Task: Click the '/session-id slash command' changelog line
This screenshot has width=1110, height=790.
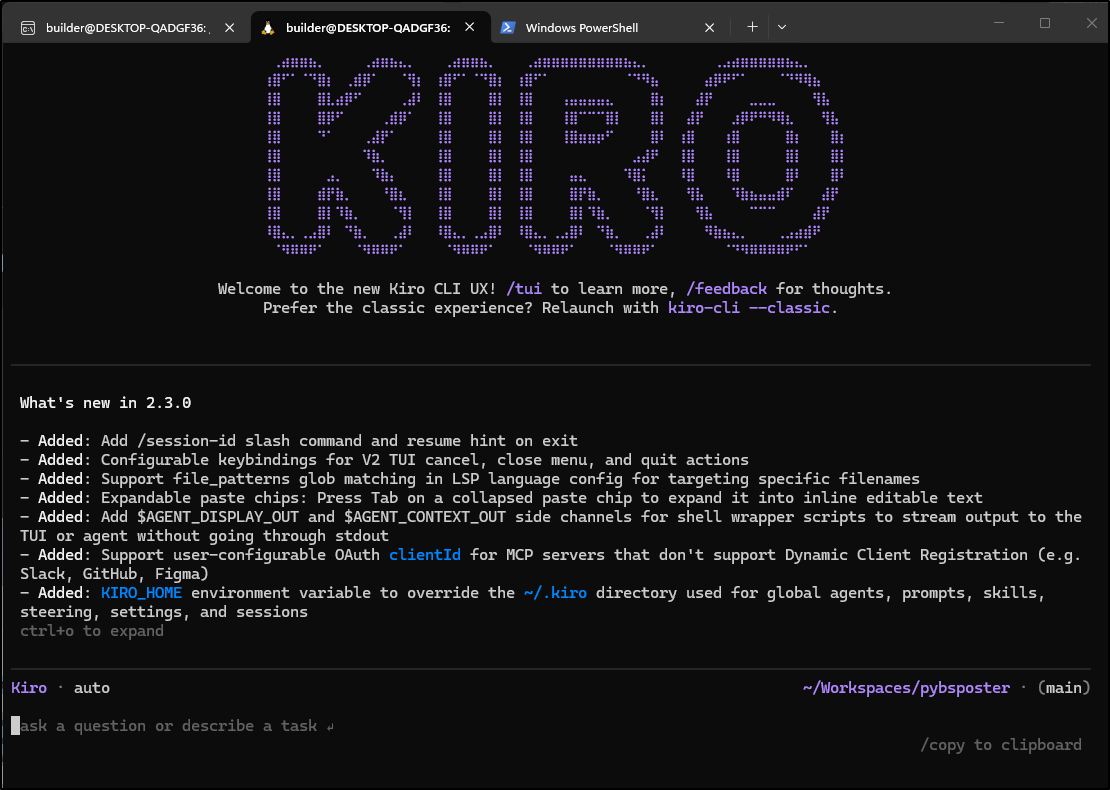Action: 299,440
